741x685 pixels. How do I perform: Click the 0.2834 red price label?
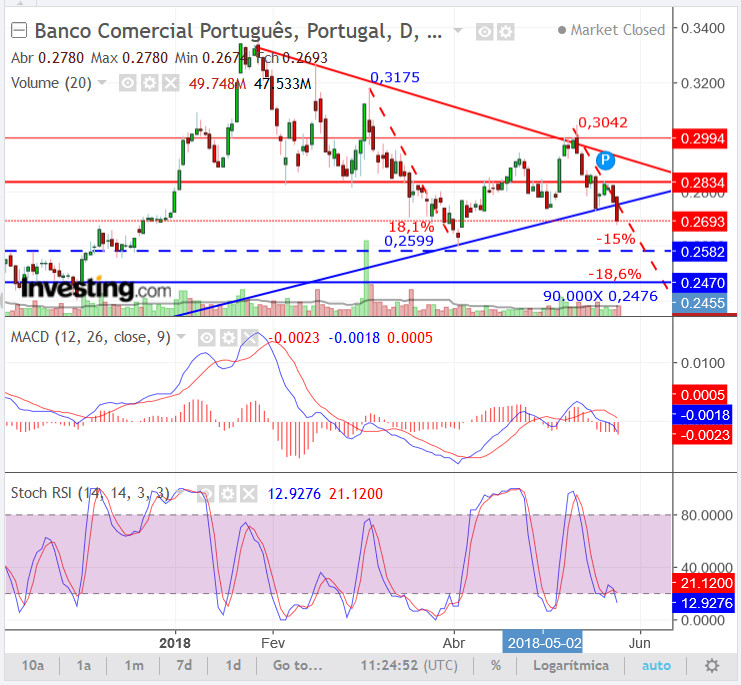pyautogui.click(x=700, y=182)
